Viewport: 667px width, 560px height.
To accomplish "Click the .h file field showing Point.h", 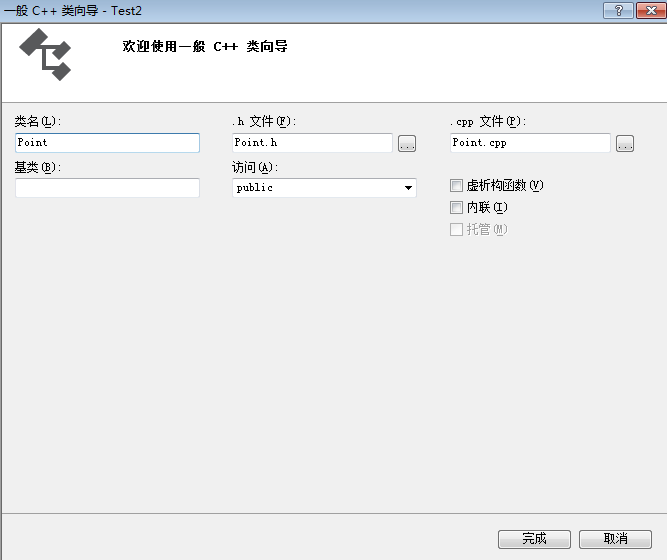I will [312, 143].
